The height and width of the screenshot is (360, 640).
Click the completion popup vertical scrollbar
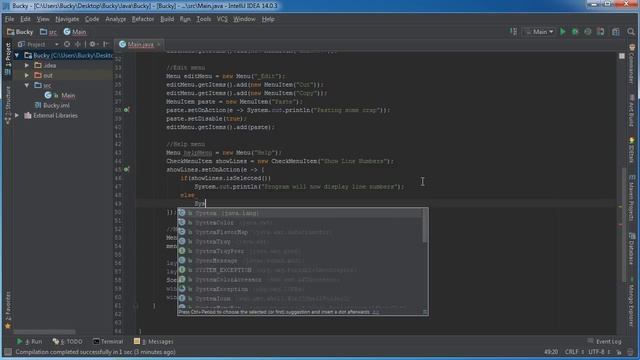[425, 225]
